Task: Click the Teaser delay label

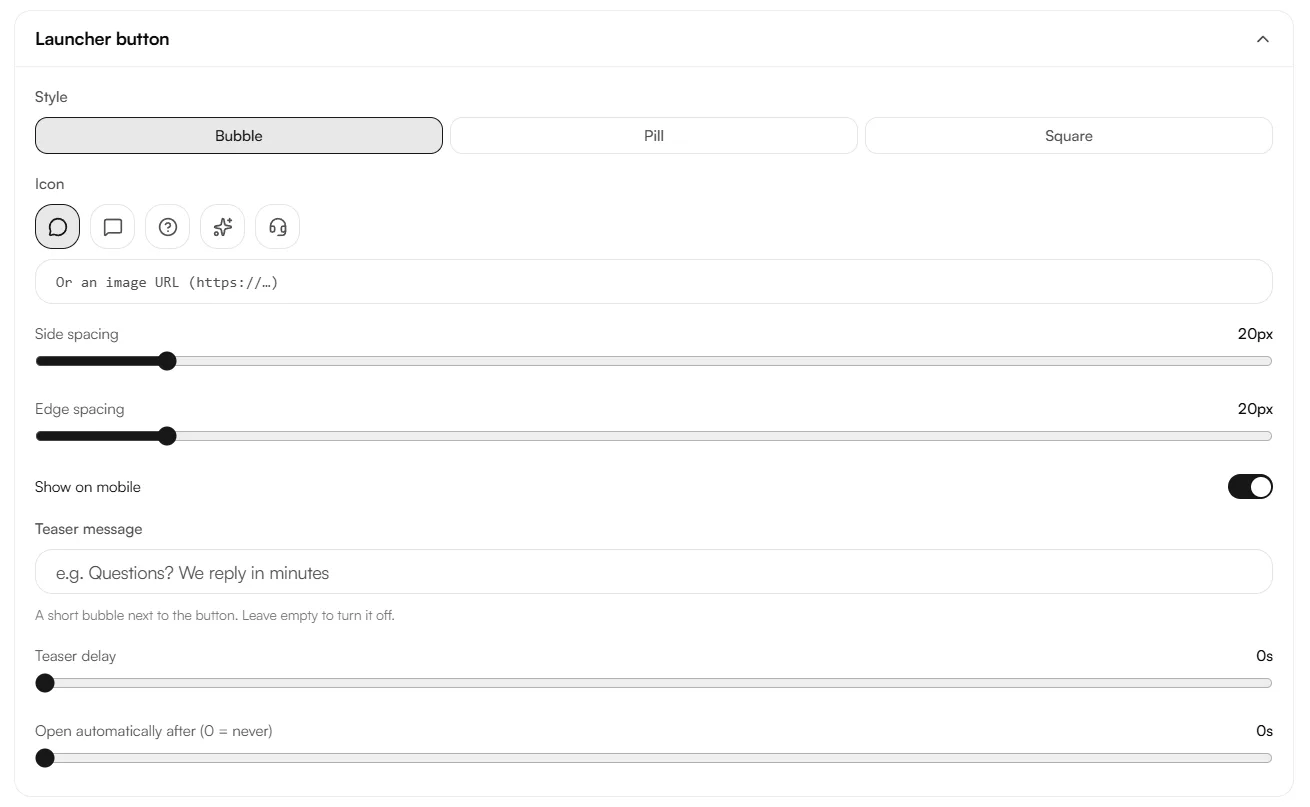Action: coord(75,656)
